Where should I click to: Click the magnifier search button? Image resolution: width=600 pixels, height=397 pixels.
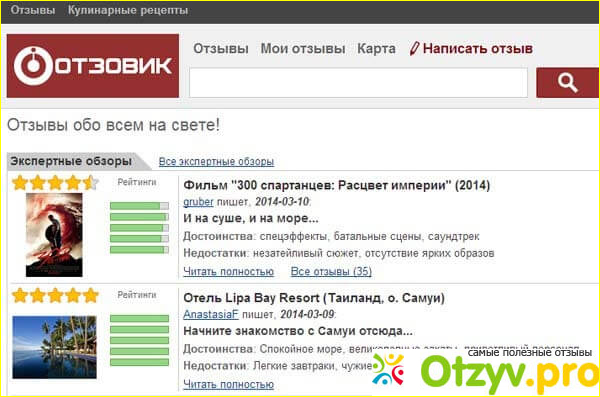(x=567, y=83)
